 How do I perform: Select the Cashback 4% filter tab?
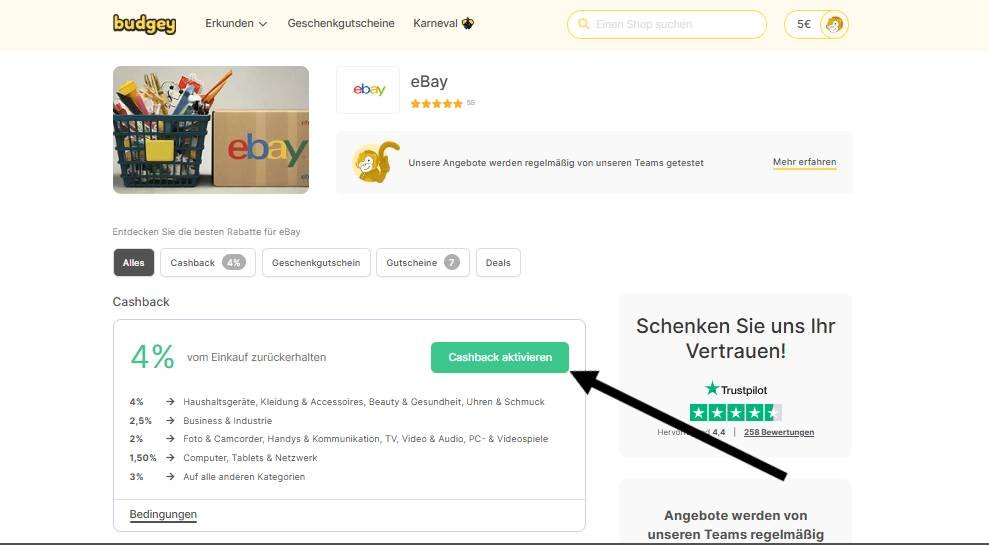(208, 262)
